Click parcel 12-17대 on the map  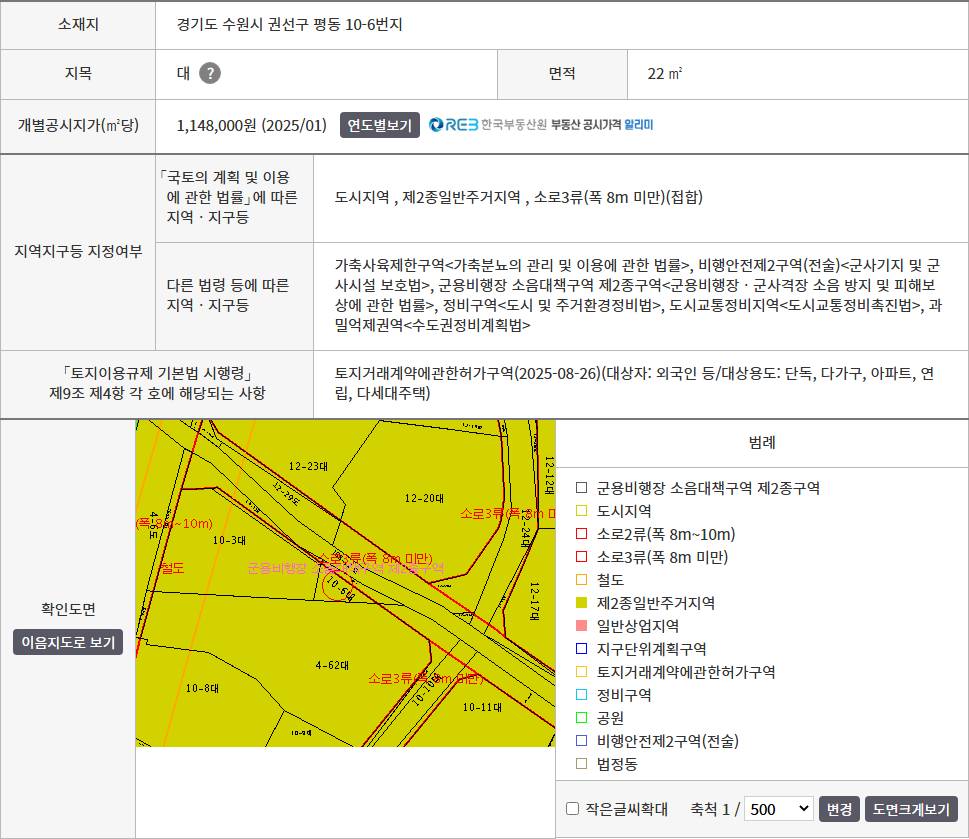click(x=535, y=601)
